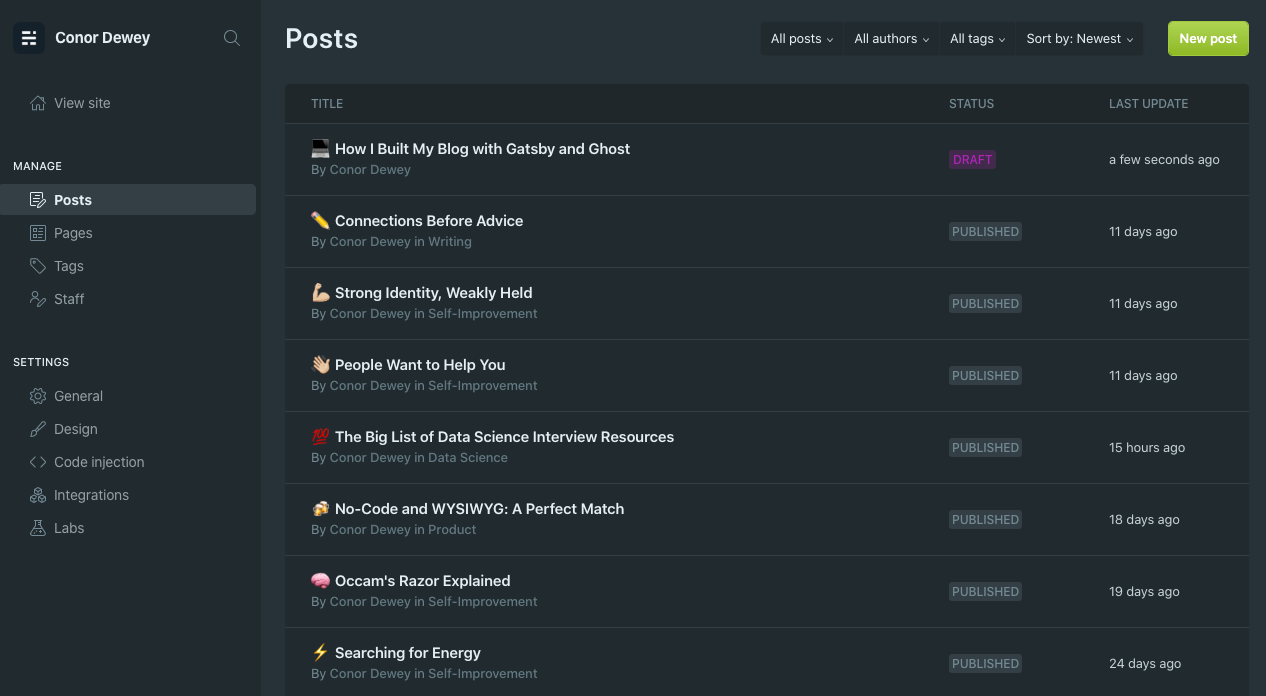Image resolution: width=1266 pixels, height=696 pixels.
Task: Open the All tags filter dropdown
Action: pyautogui.click(x=977, y=39)
